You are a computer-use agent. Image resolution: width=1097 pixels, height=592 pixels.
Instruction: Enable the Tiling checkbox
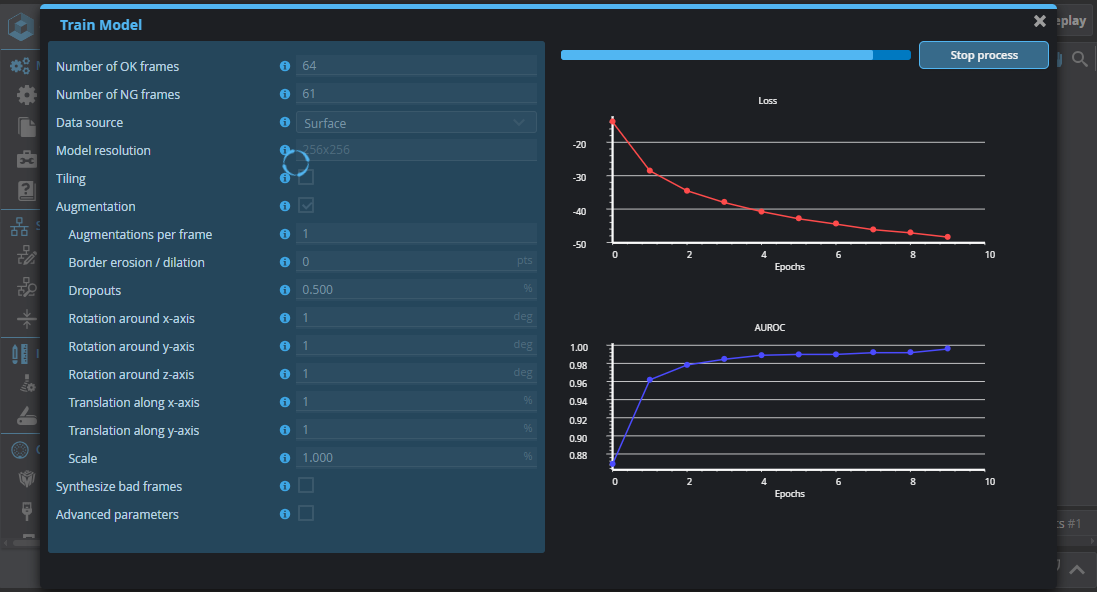pos(306,178)
